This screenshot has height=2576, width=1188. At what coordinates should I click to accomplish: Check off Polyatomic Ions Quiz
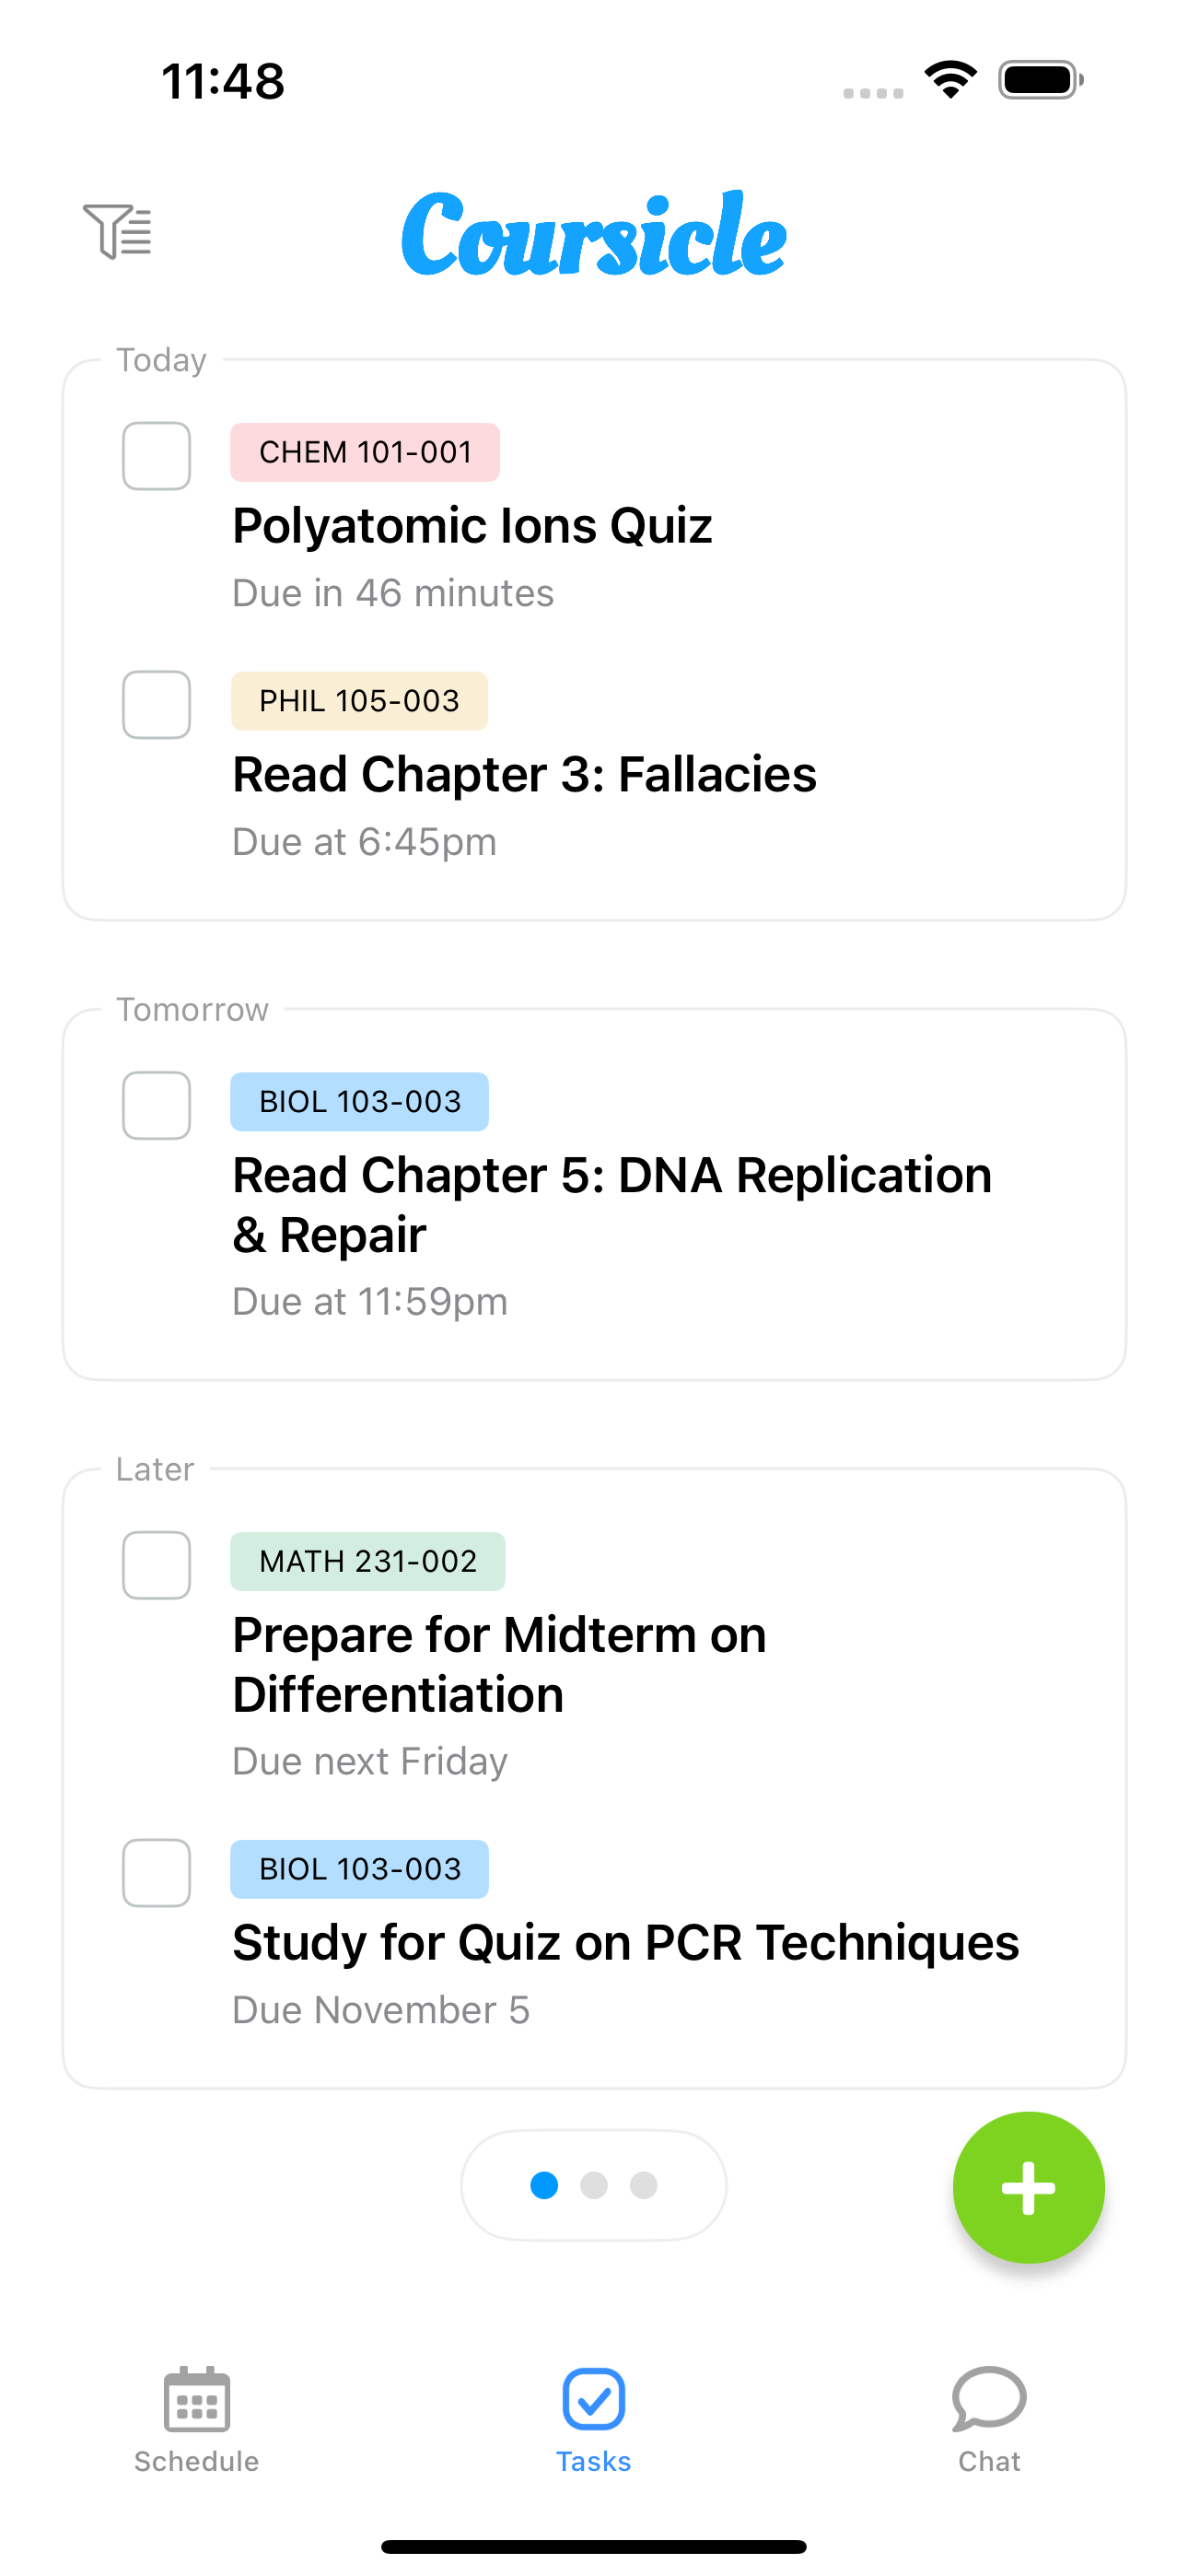[x=156, y=456]
